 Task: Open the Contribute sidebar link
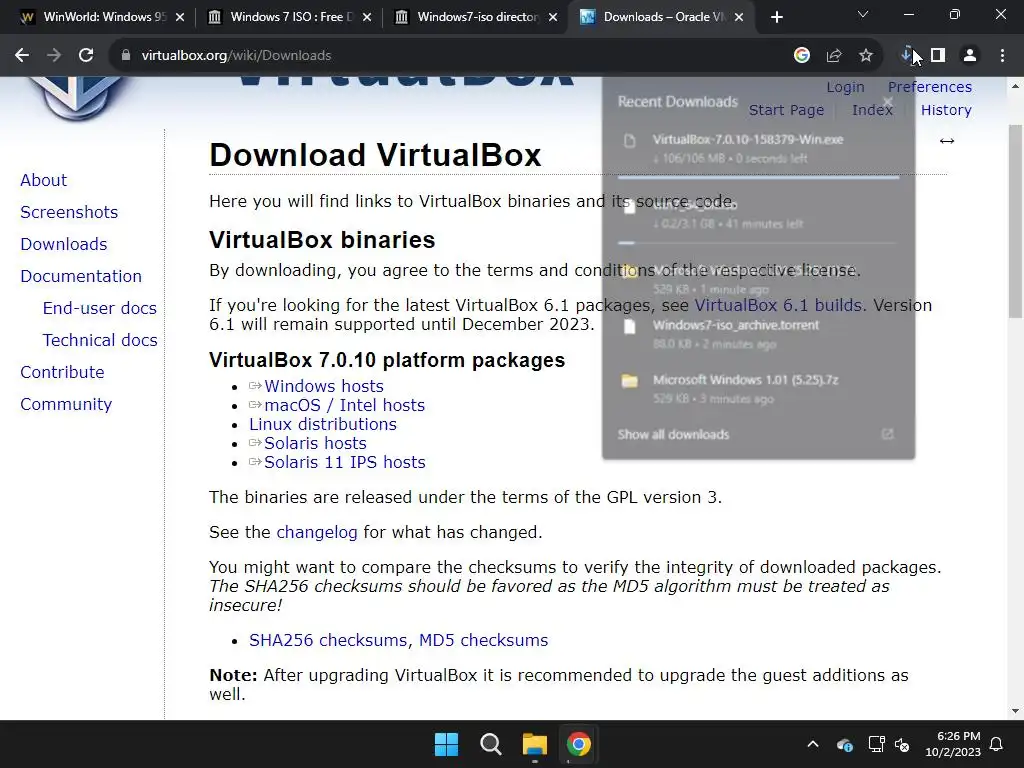point(62,372)
